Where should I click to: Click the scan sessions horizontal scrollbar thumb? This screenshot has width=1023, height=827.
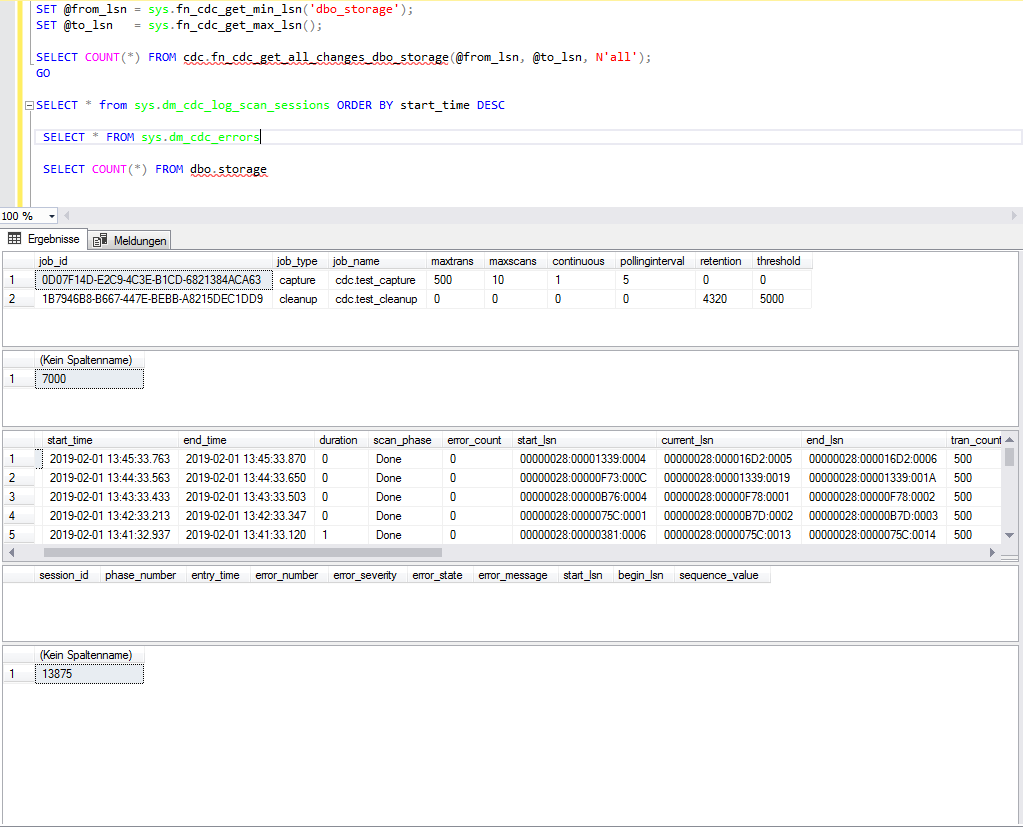[243, 552]
